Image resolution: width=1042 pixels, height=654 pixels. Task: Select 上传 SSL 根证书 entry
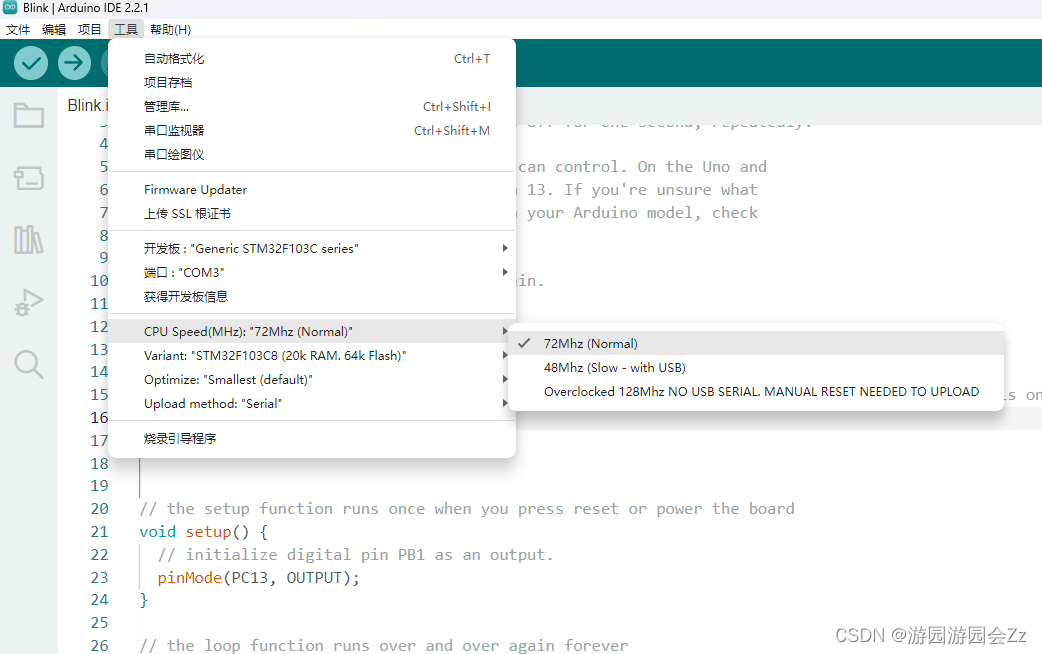coord(312,213)
